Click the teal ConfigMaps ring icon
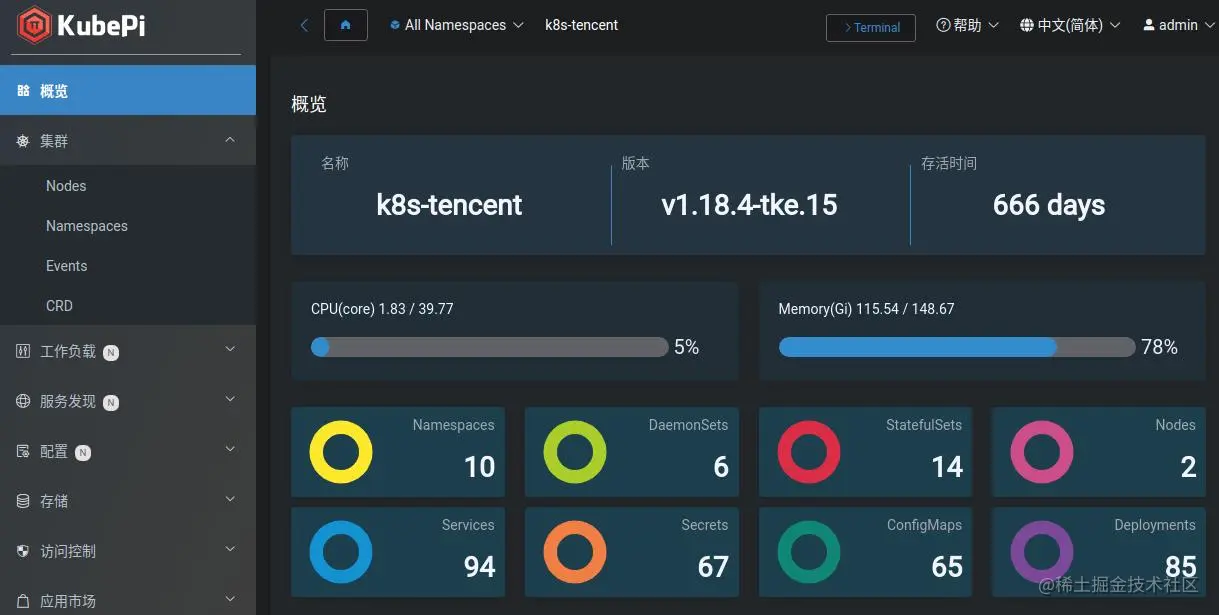Image resolution: width=1219 pixels, height=615 pixels. pyautogui.click(x=809, y=552)
